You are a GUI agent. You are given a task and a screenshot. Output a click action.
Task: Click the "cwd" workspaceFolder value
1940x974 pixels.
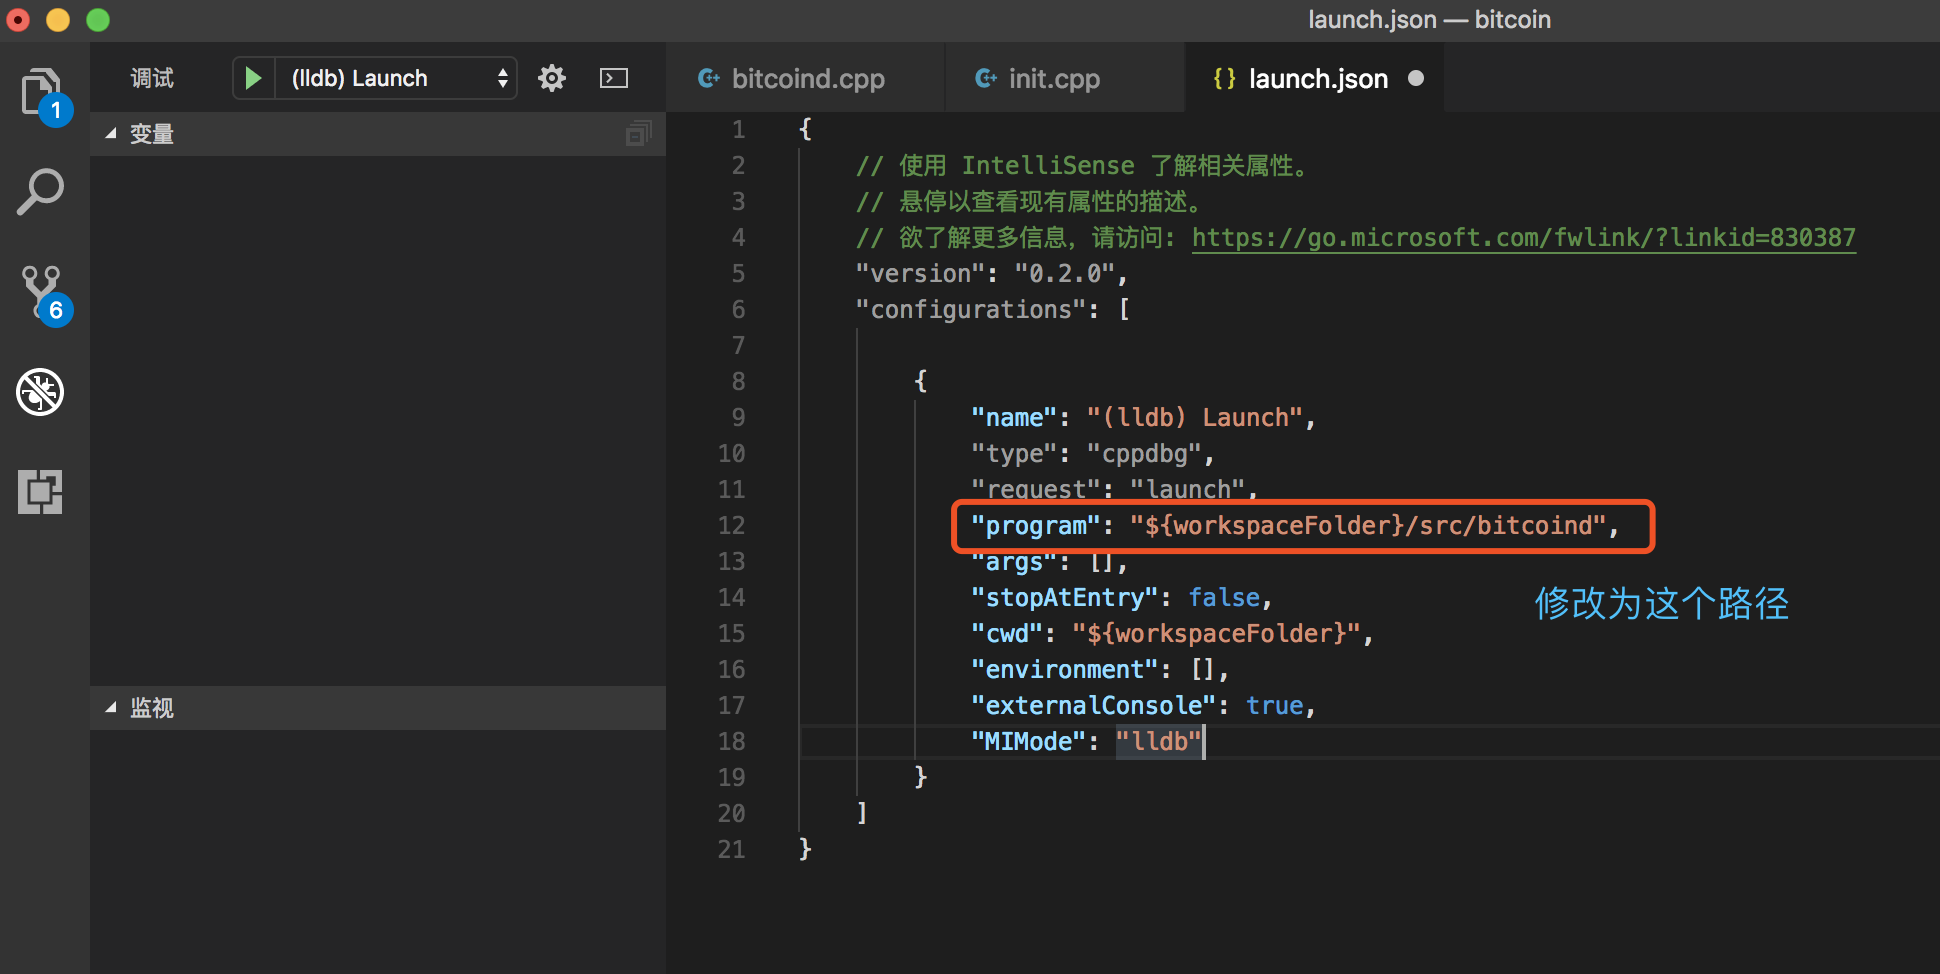(x=1216, y=634)
